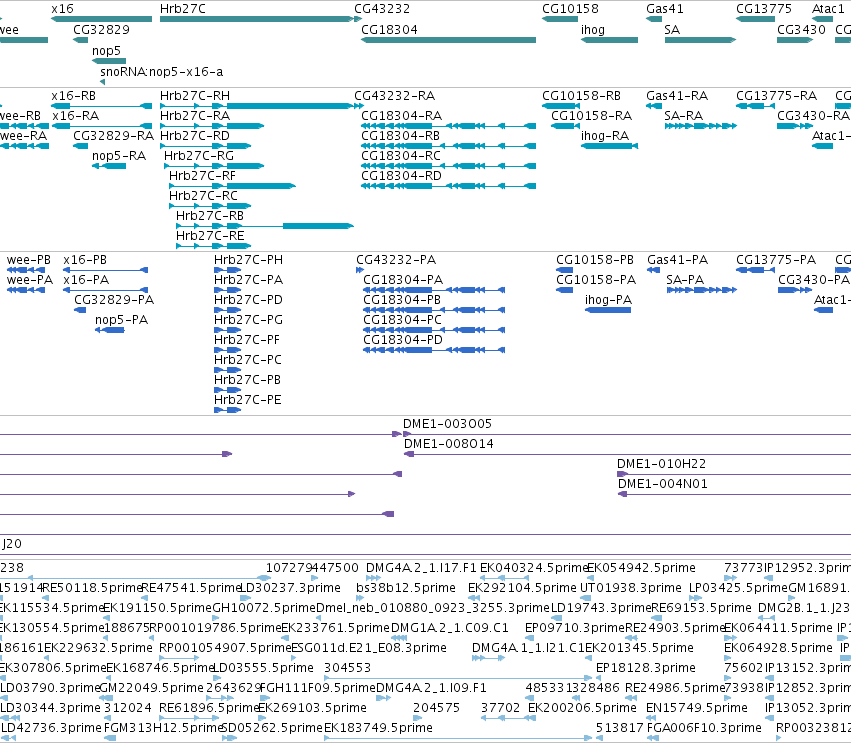Click the DMG4A.2_1.I17.F1 EST label

point(421,568)
